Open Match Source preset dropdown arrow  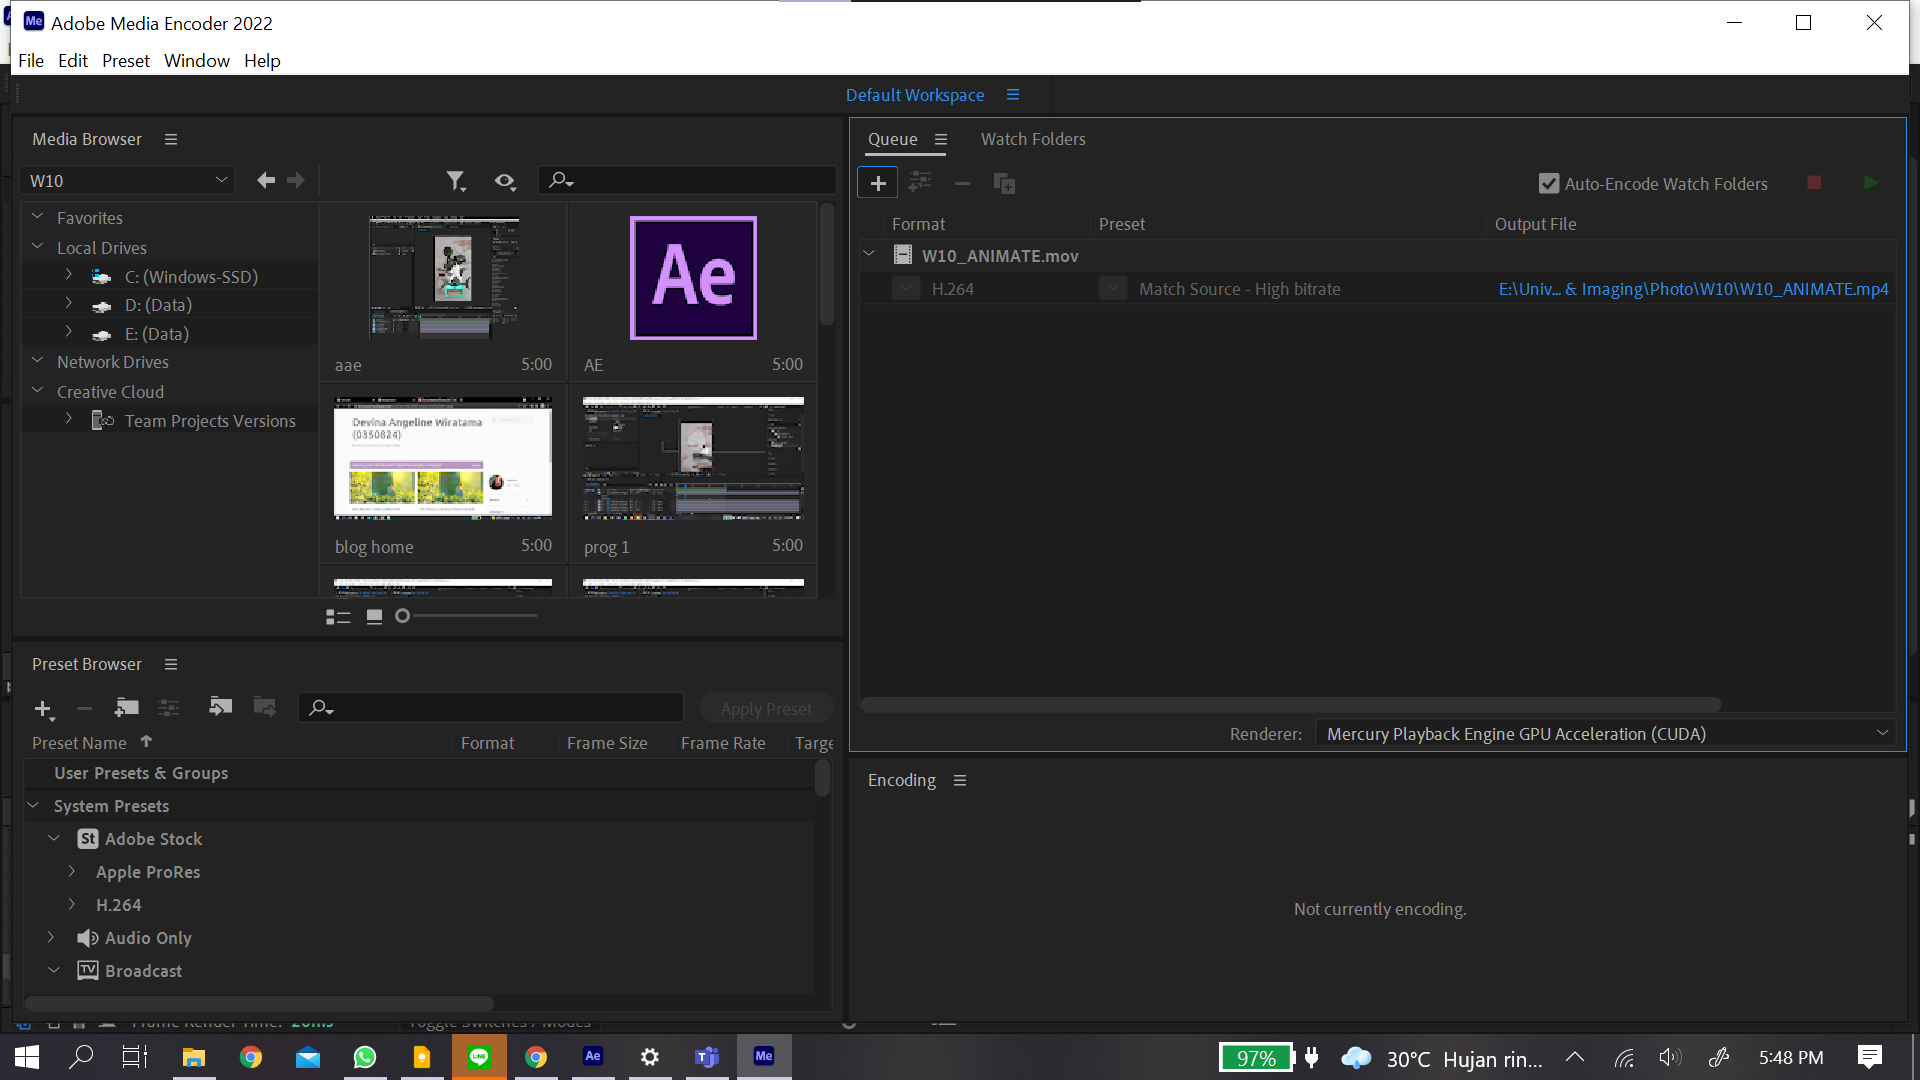[1113, 289]
